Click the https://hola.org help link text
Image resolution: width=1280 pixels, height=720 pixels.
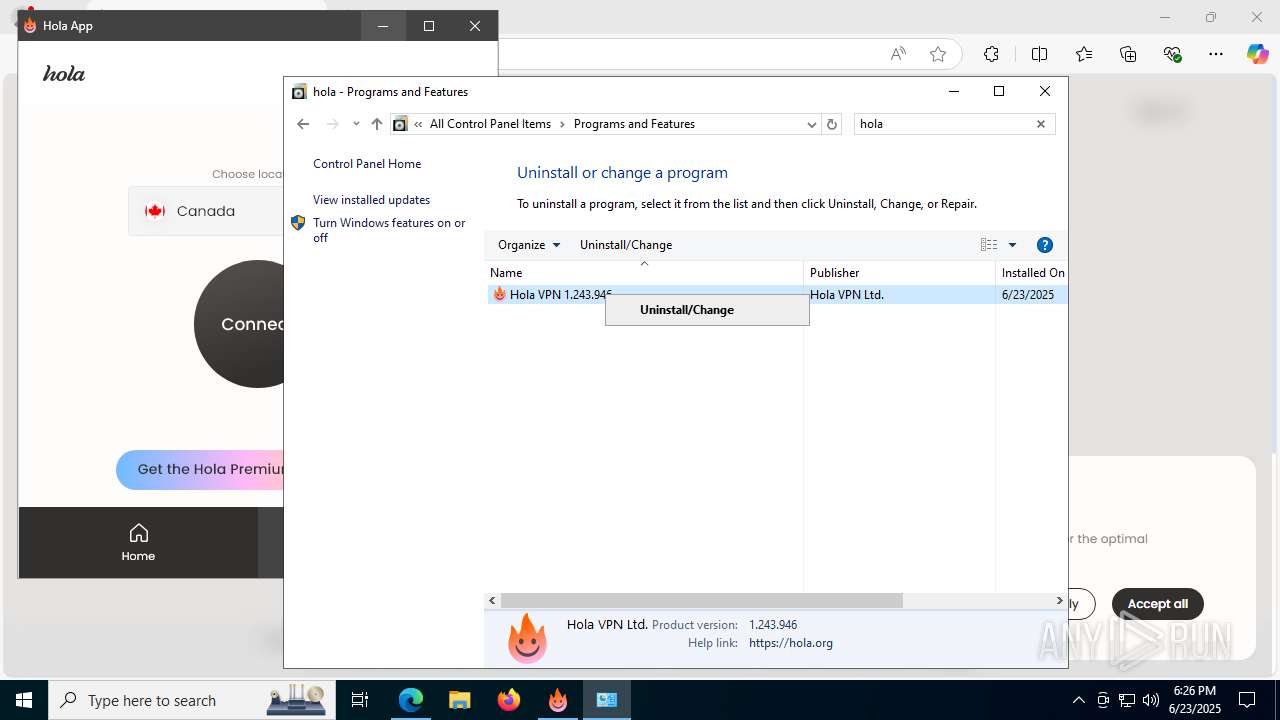pos(791,643)
